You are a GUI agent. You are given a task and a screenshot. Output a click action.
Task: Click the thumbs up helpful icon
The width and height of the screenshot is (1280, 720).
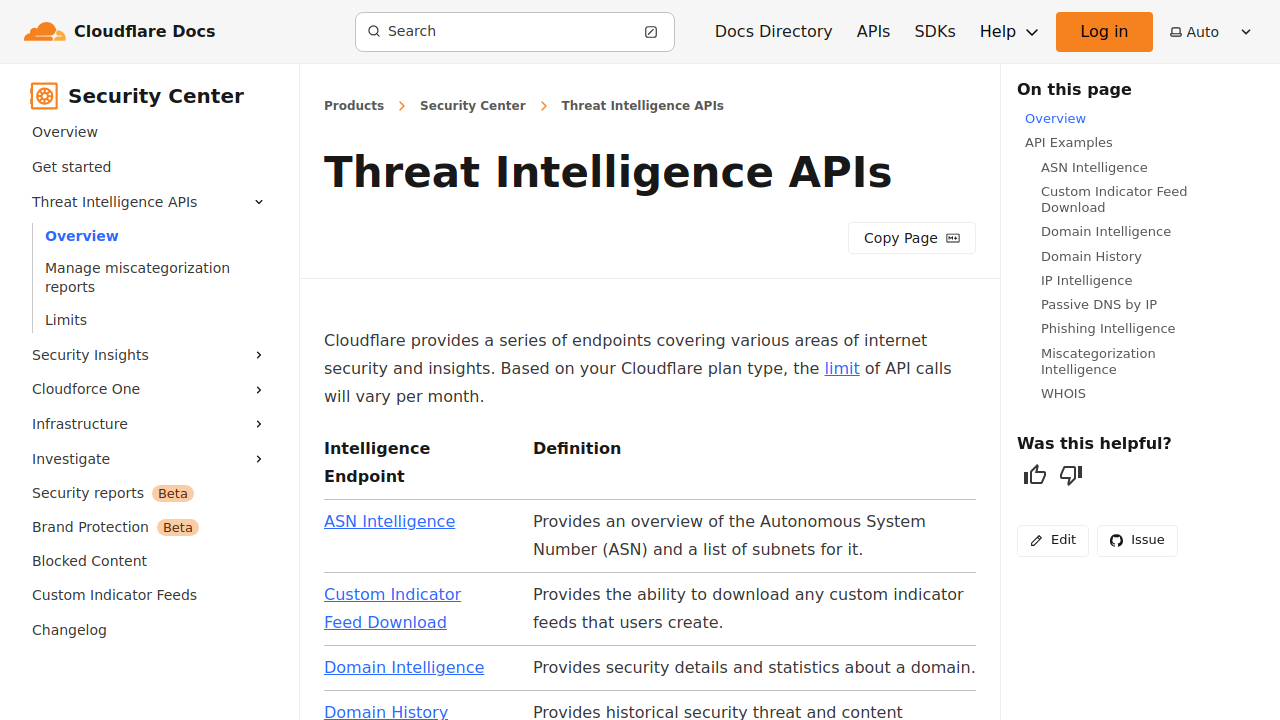[1035, 475]
